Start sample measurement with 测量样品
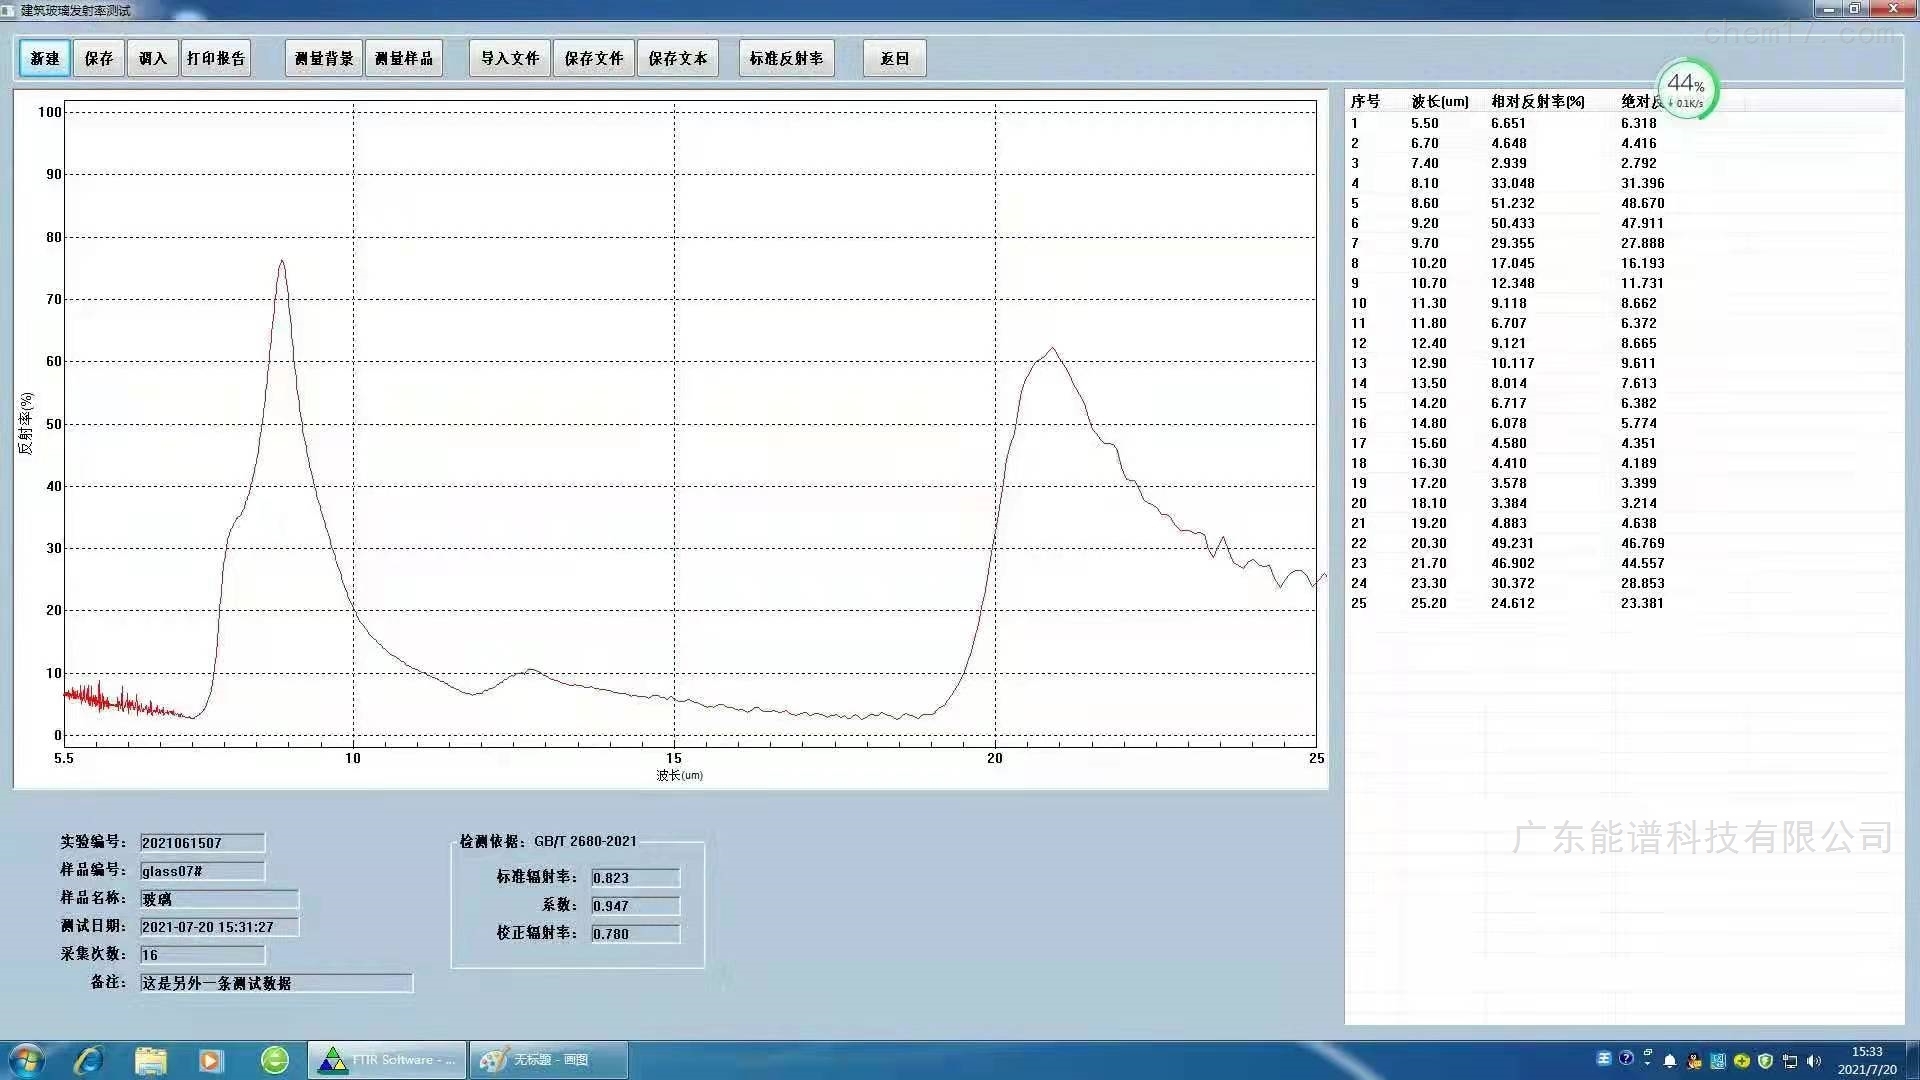The image size is (1920, 1080). click(x=404, y=58)
